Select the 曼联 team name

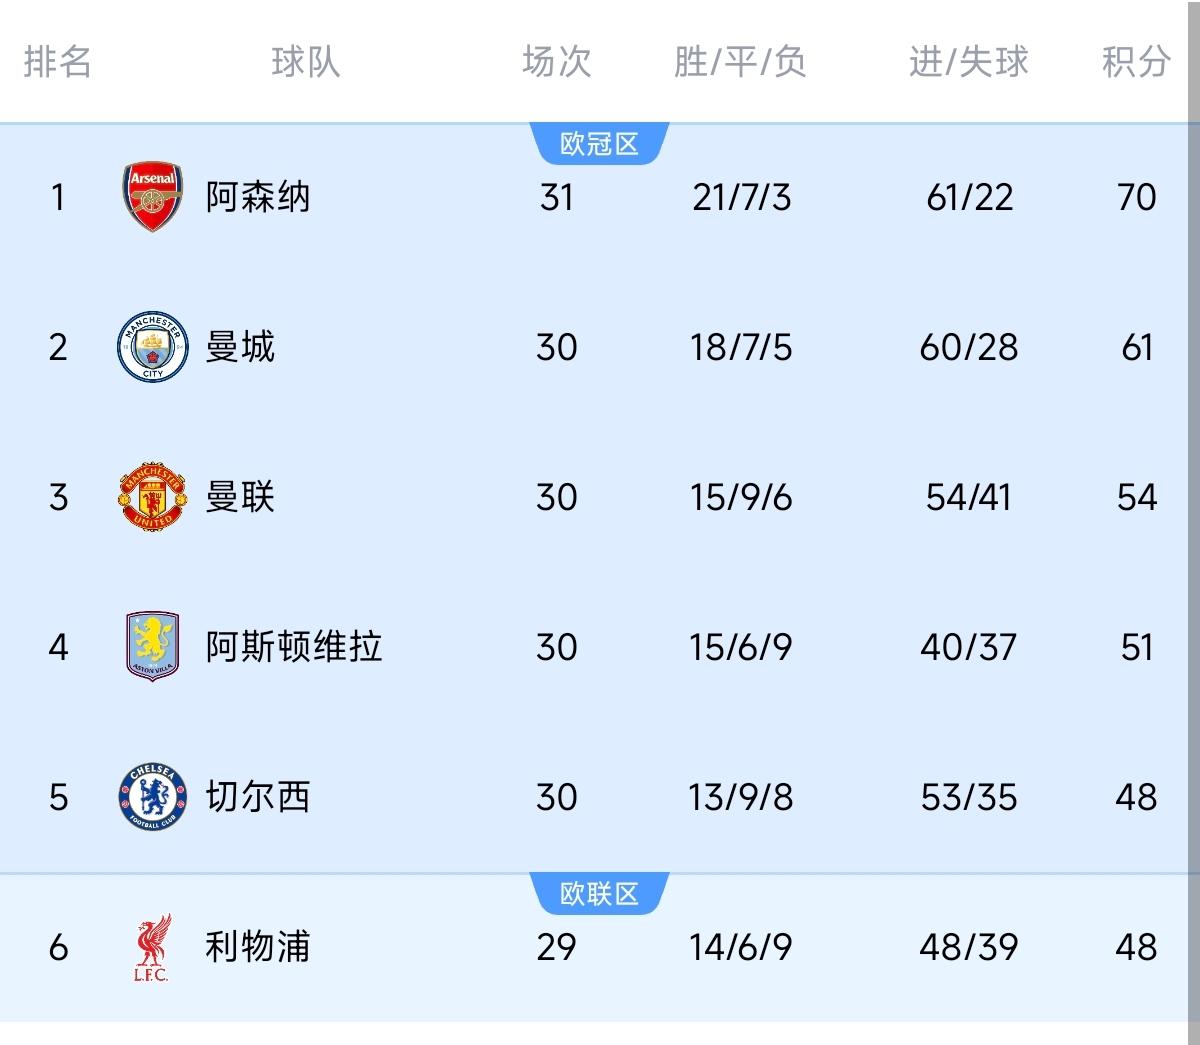pos(240,497)
